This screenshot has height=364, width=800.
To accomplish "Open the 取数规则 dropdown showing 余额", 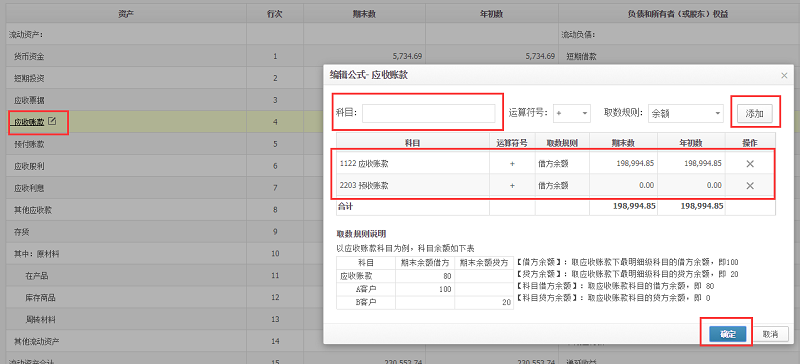I will pyautogui.click(x=686, y=113).
